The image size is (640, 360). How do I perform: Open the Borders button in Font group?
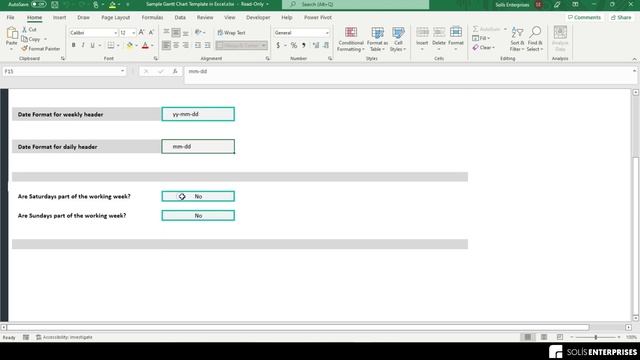point(111,45)
